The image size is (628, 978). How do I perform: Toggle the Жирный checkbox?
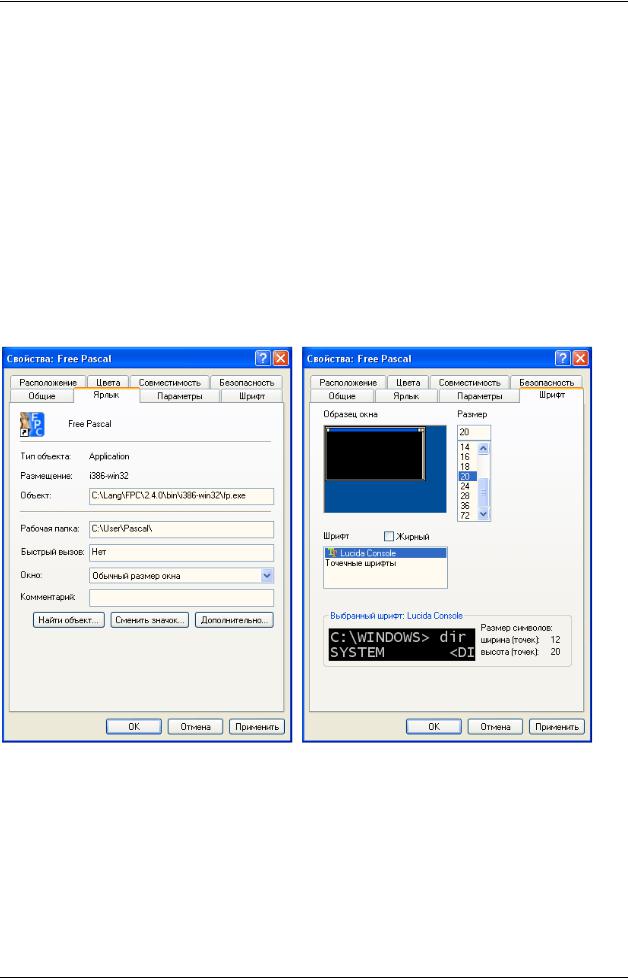[389, 536]
